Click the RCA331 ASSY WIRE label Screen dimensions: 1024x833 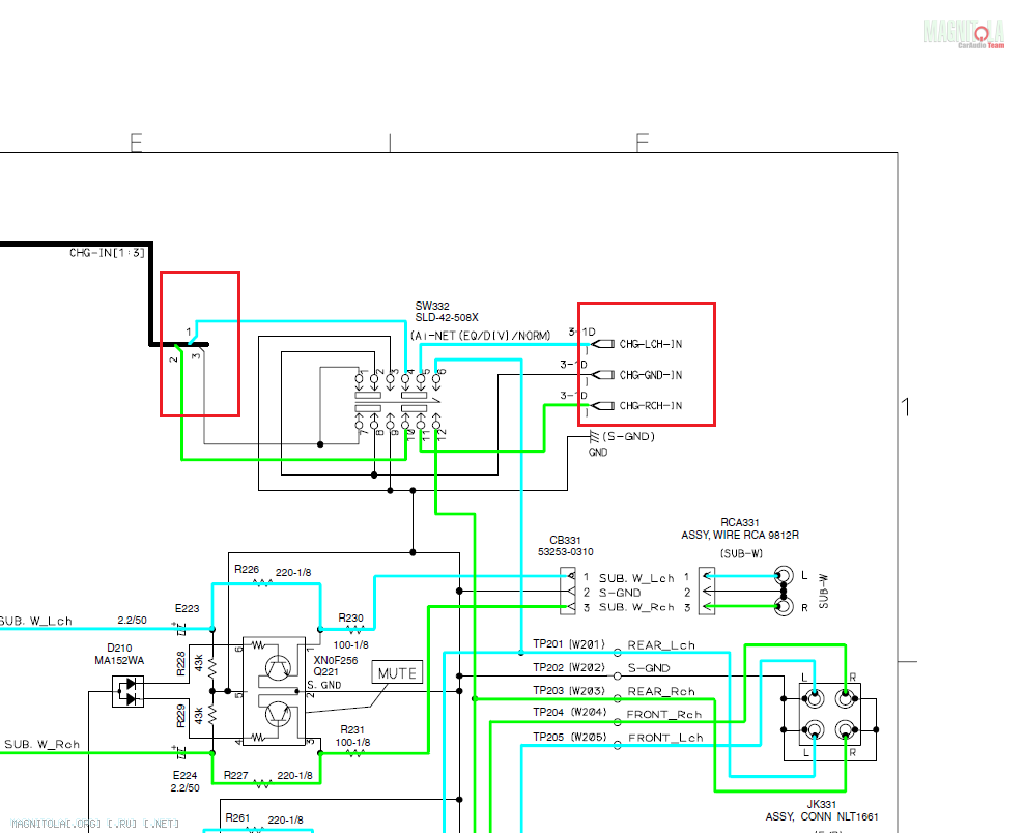pyautogui.click(x=740, y=535)
